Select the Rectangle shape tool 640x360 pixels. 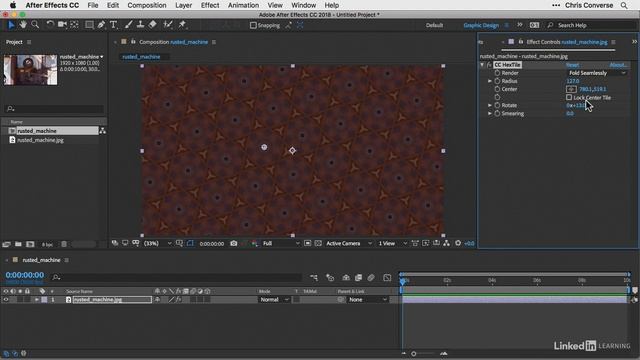[89, 25]
